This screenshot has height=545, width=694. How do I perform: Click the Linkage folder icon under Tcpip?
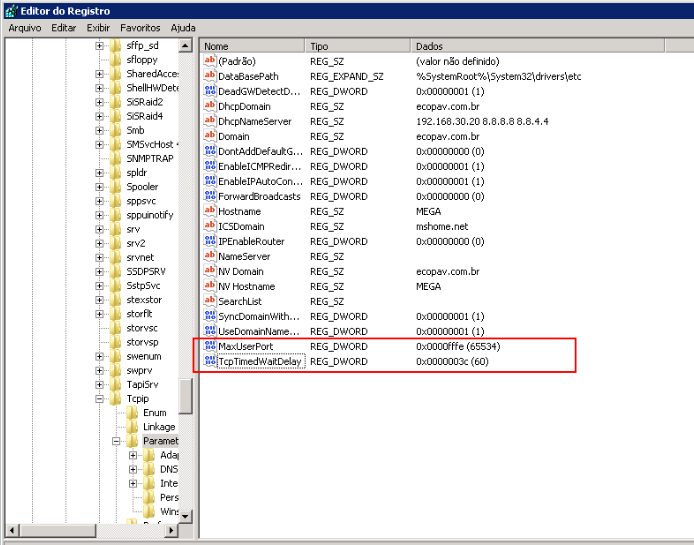pyautogui.click(x=132, y=427)
